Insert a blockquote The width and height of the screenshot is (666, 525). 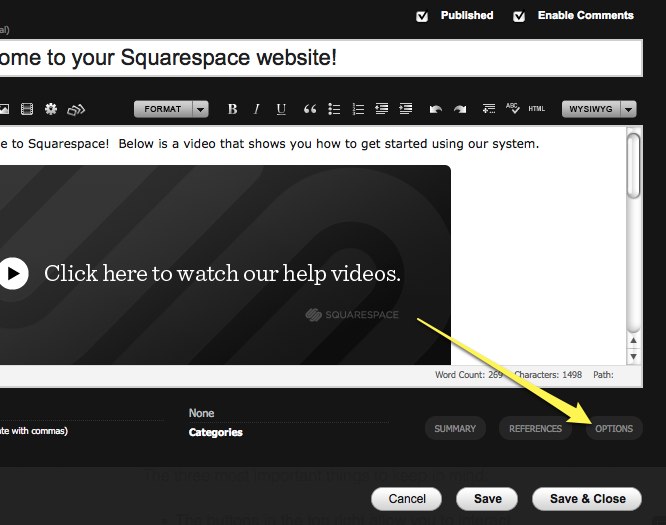(x=310, y=109)
